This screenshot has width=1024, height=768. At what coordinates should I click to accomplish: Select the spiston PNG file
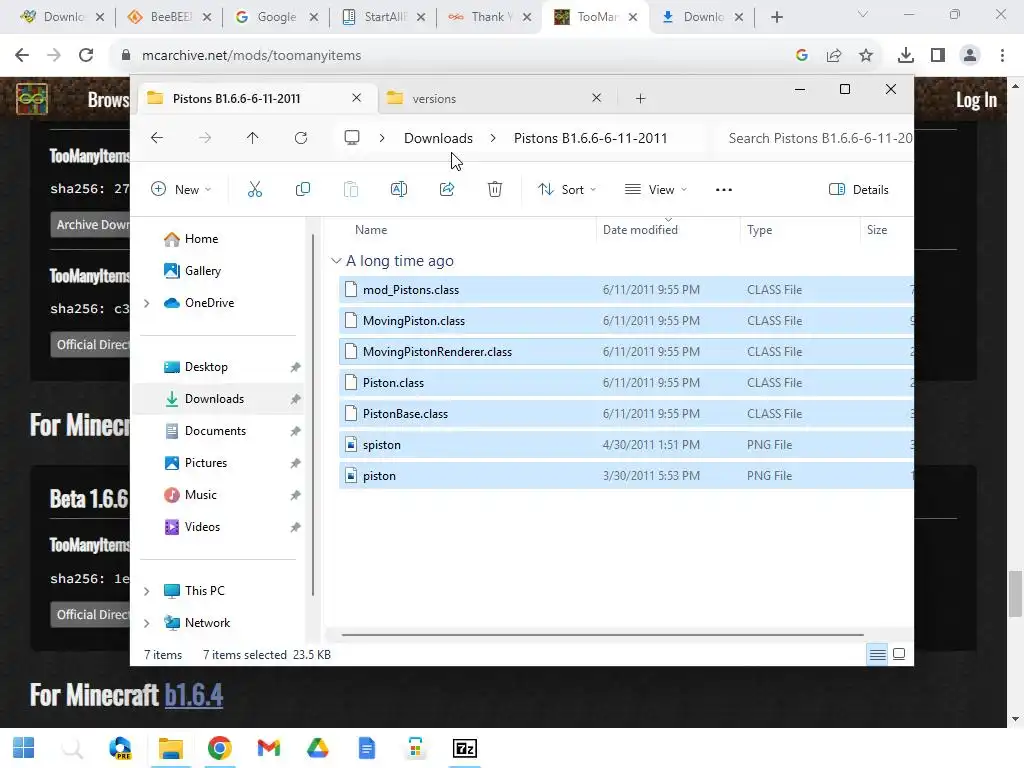click(x=626, y=445)
